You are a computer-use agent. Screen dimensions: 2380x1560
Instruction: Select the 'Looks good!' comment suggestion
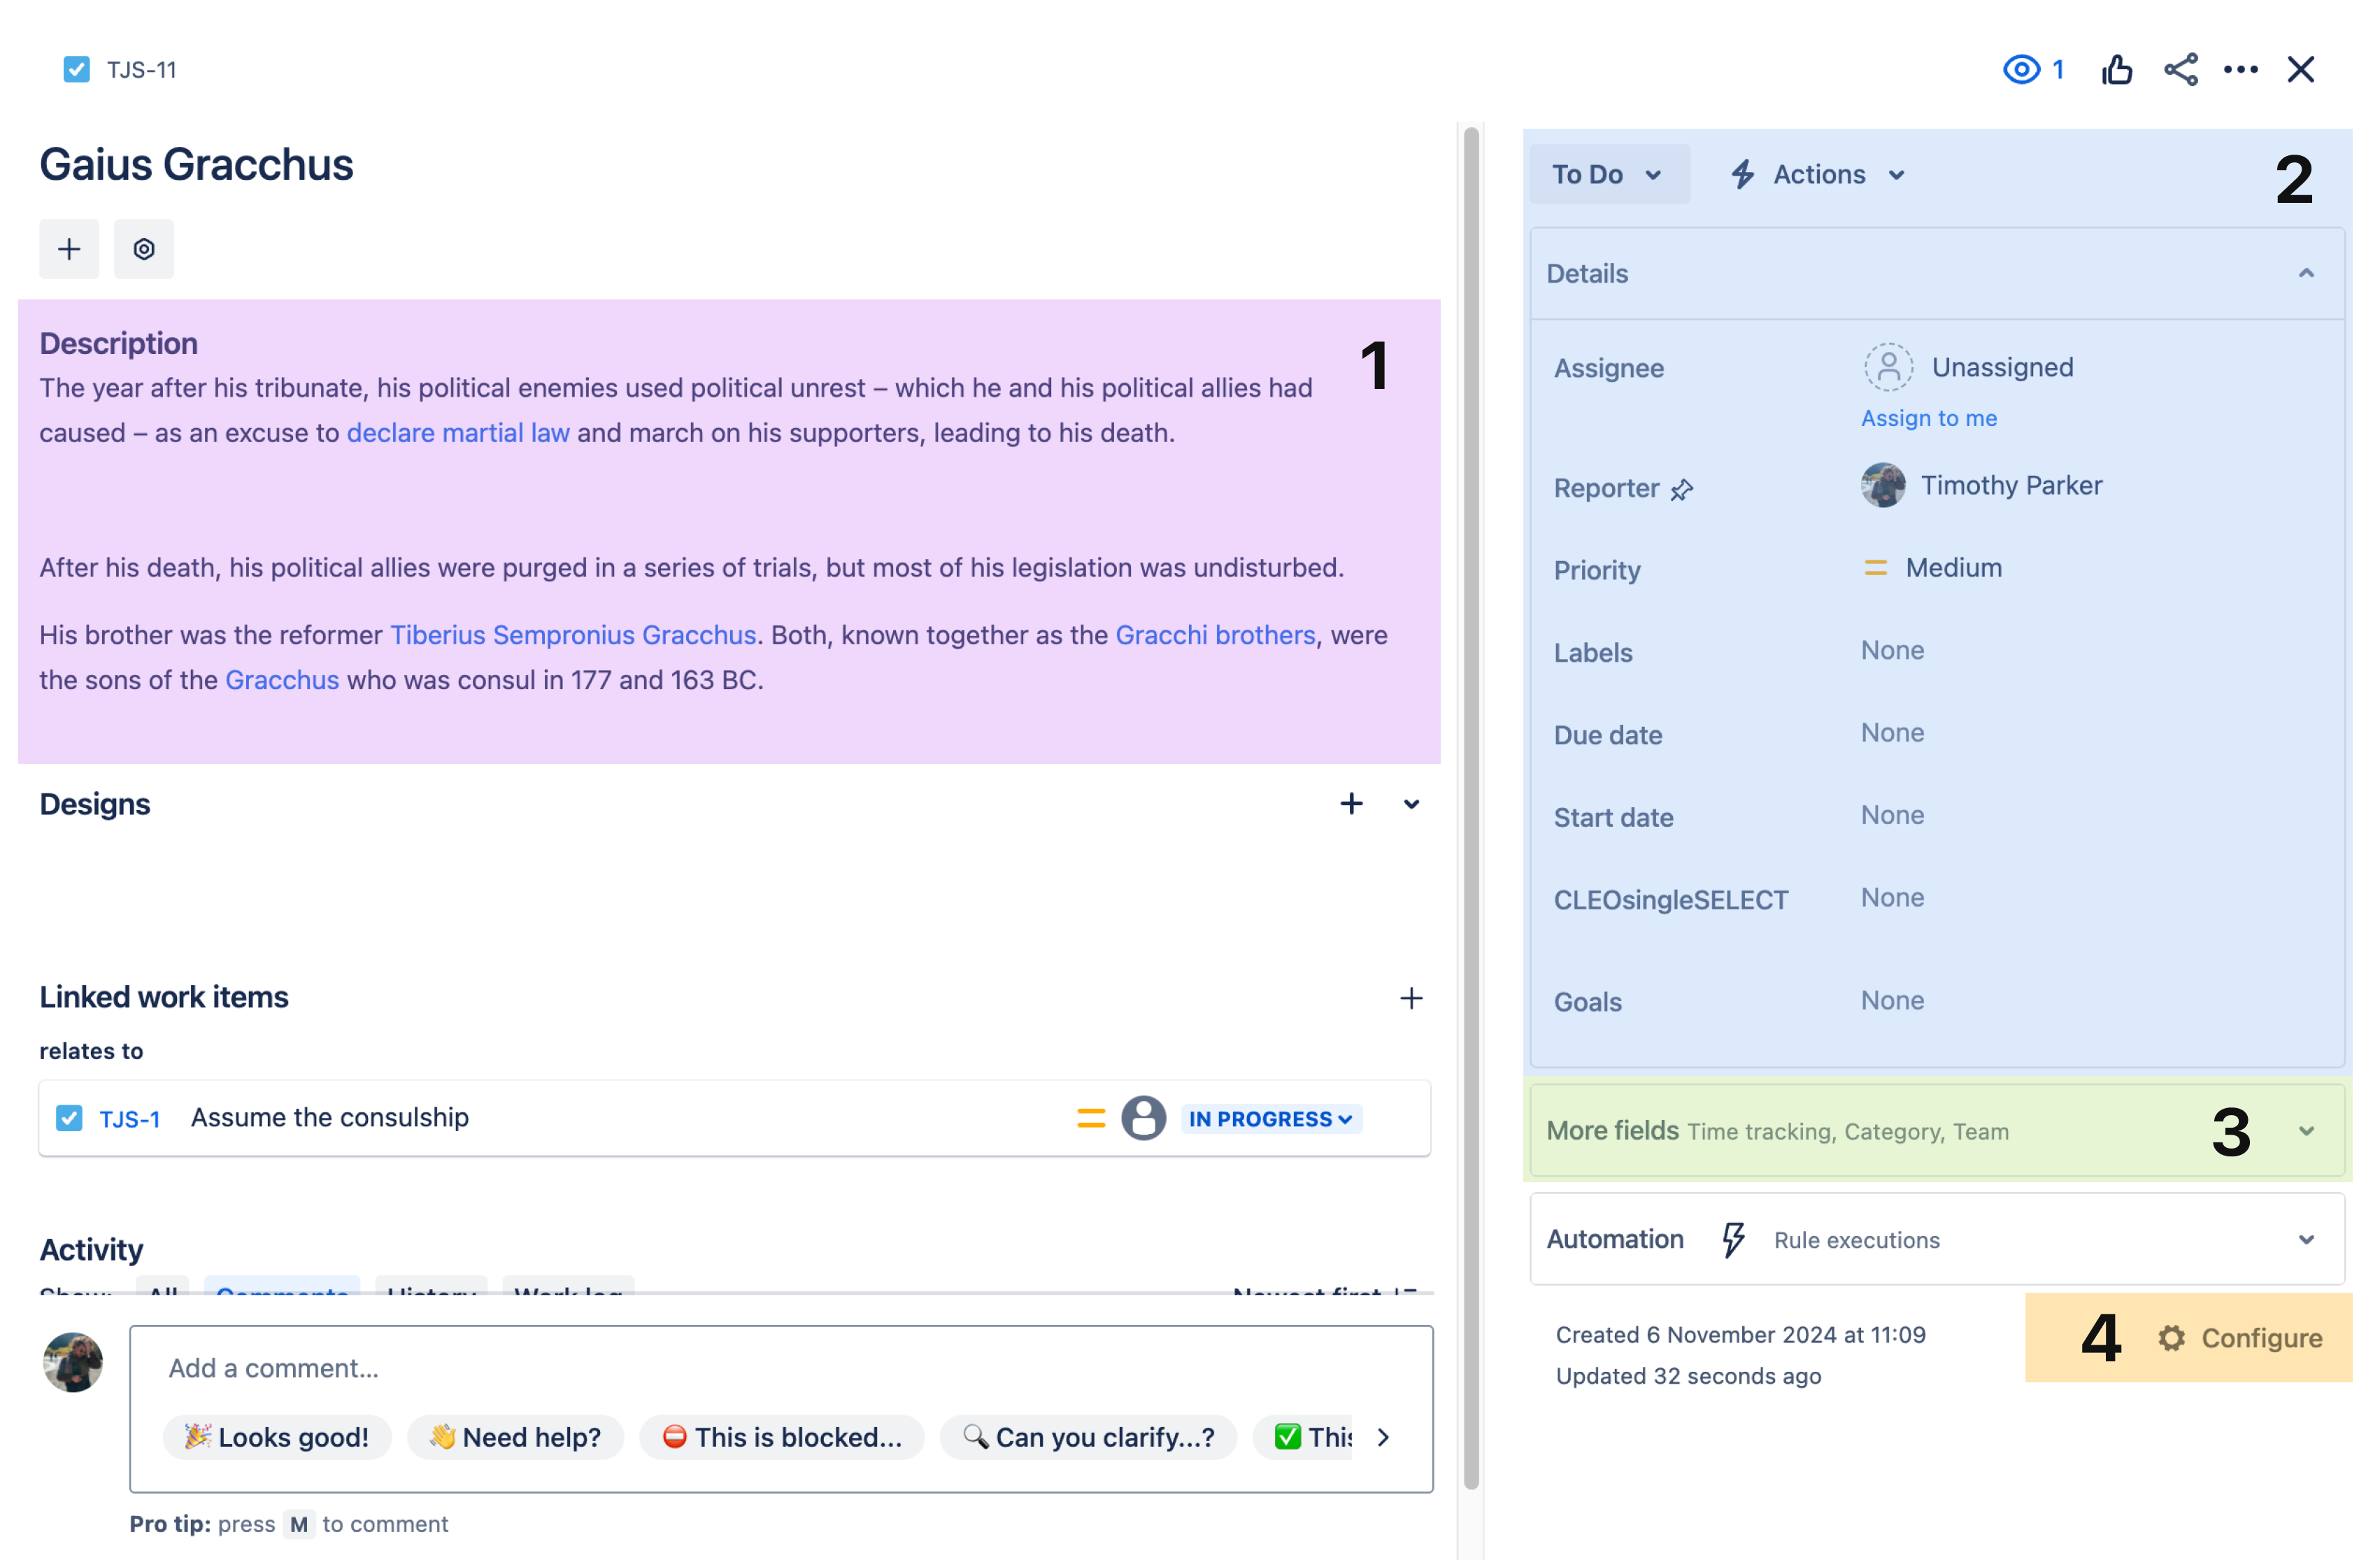point(277,1437)
